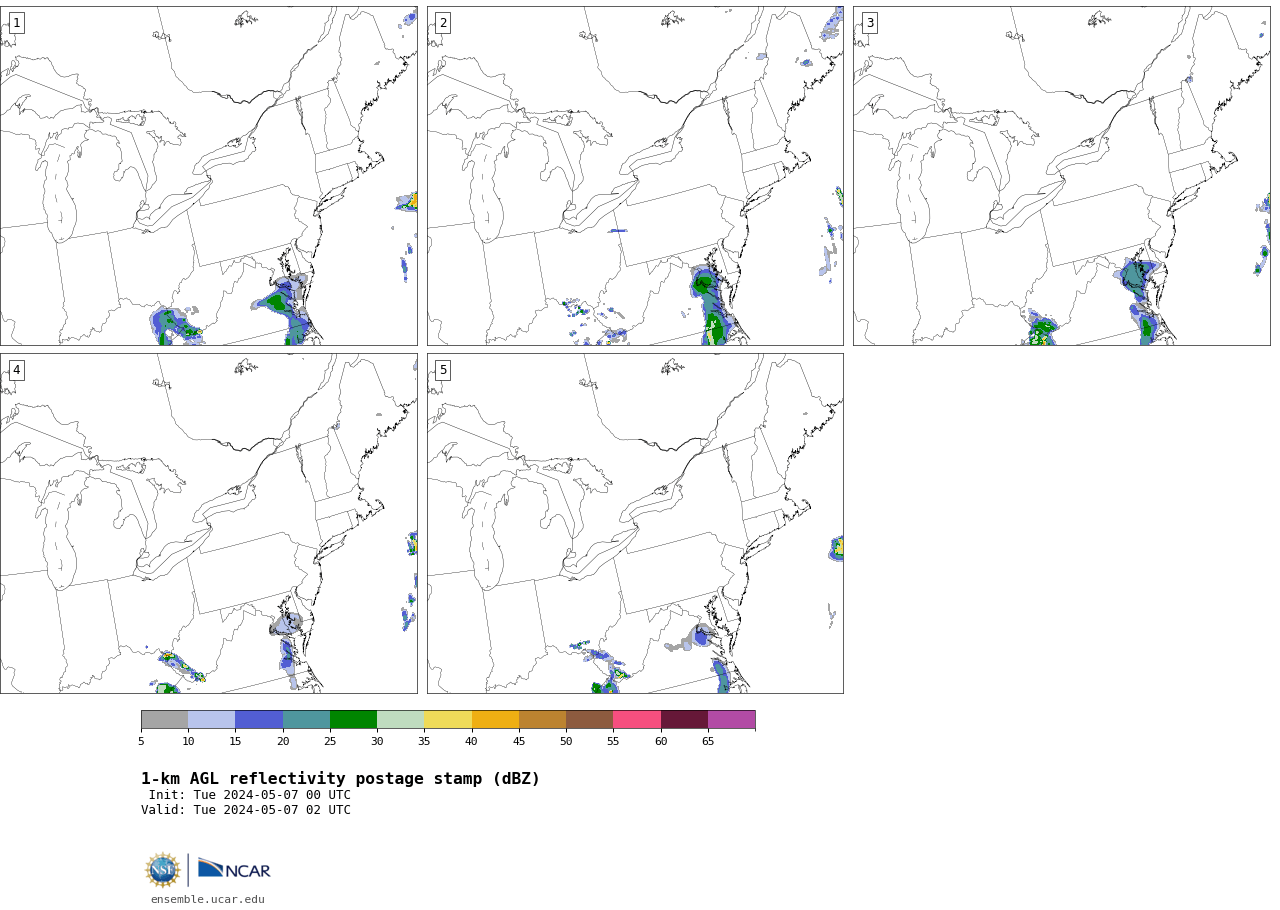Screen dimensions: 1280x910
Task: Click the pink 55-60 dBZ swatch
Action: click(637, 720)
